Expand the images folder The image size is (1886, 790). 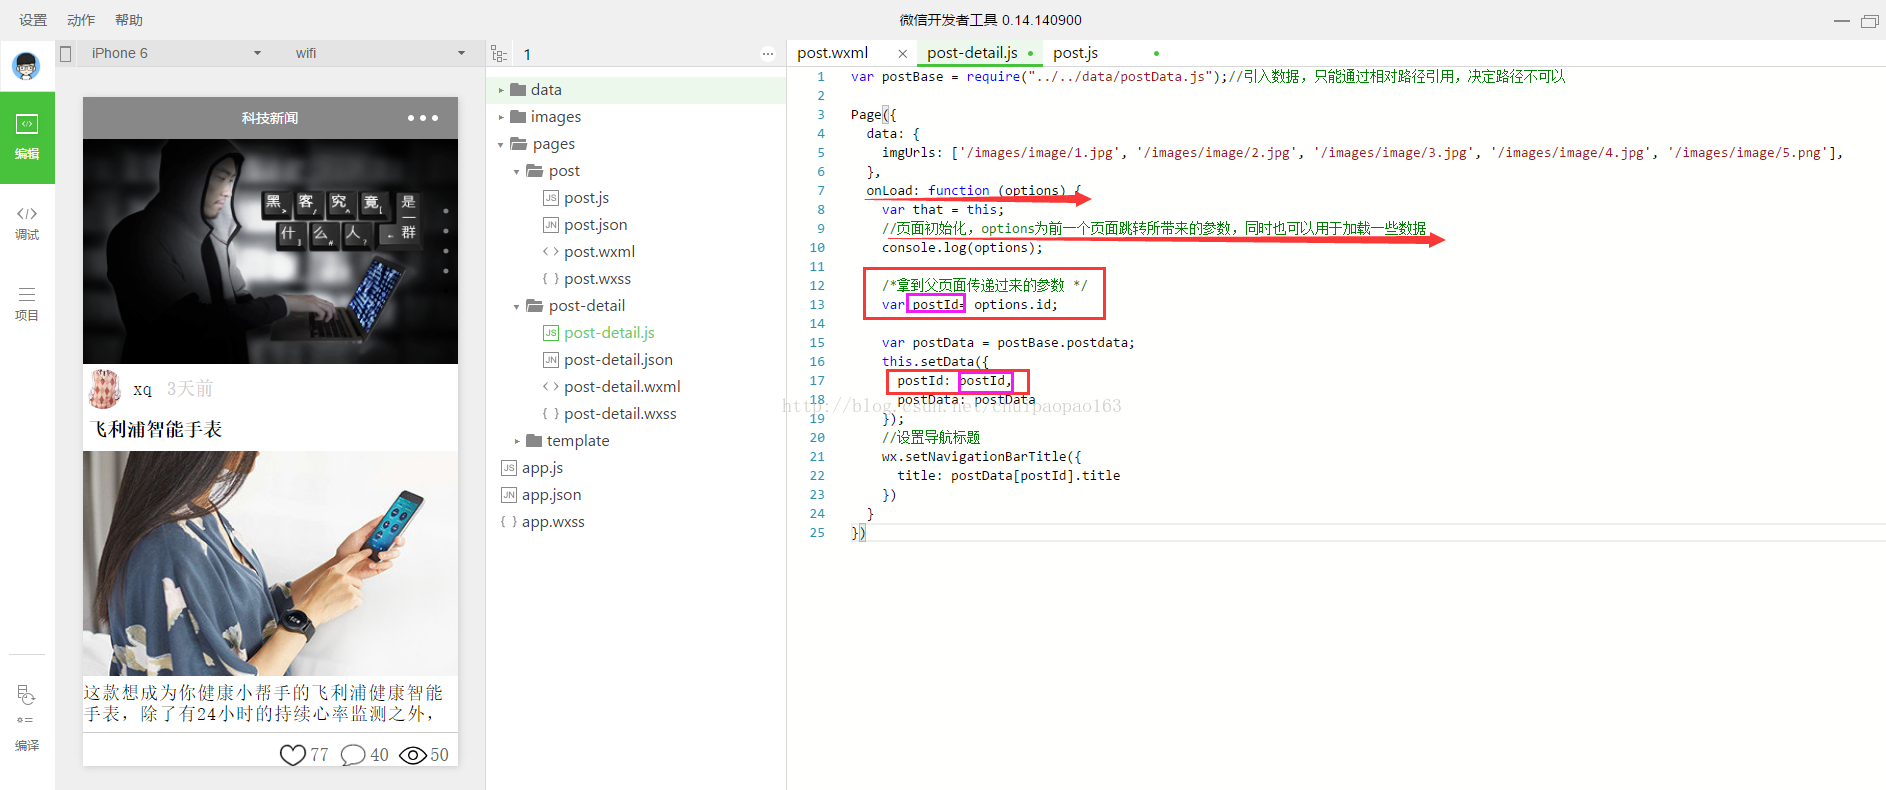(x=501, y=117)
